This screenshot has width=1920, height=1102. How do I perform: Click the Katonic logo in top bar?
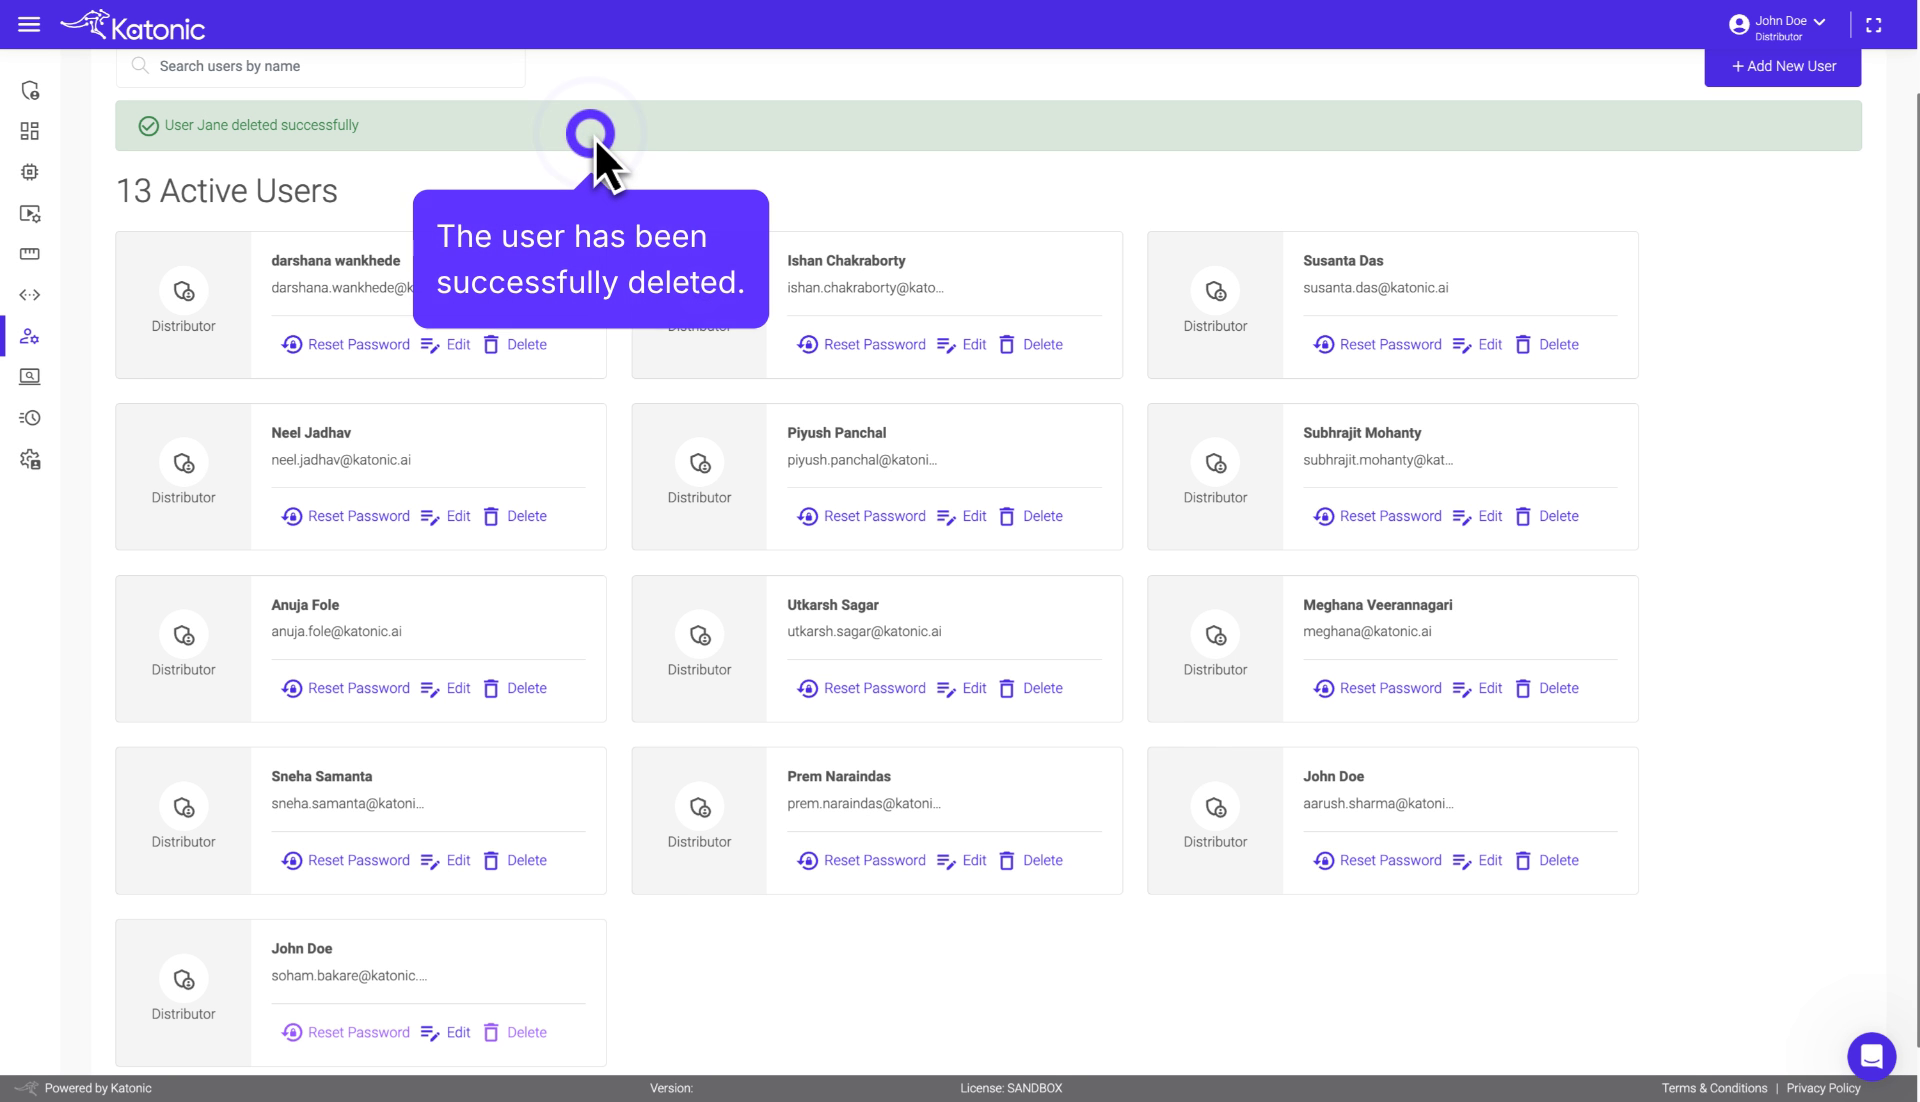pyautogui.click(x=133, y=24)
